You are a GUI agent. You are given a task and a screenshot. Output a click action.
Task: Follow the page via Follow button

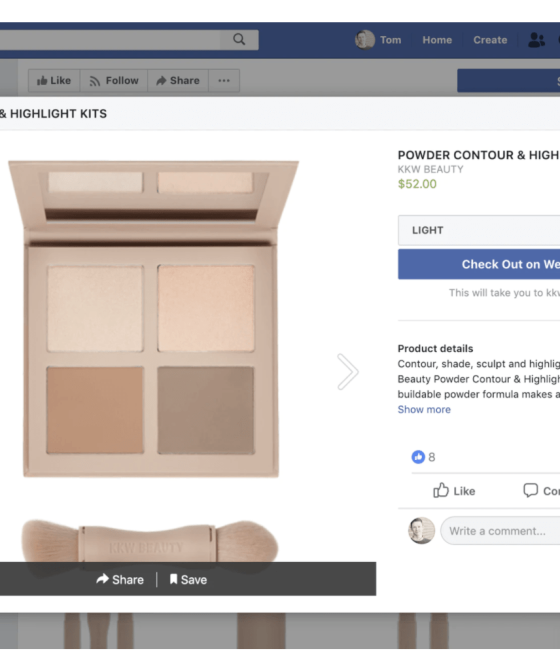(114, 80)
